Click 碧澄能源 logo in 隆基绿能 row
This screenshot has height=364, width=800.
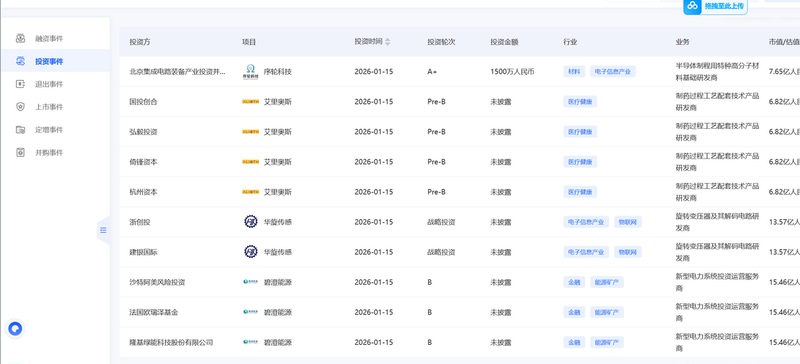tap(251, 342)
